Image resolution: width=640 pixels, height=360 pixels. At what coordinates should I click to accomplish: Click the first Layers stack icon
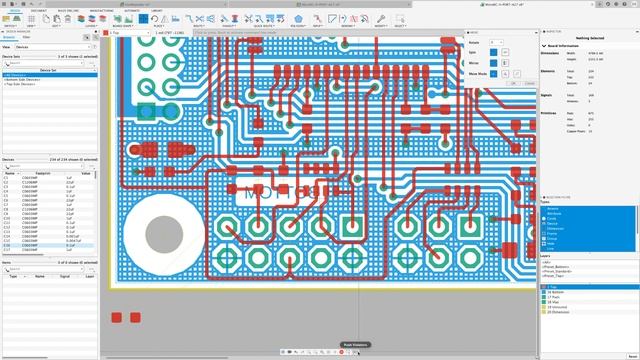[x=81, y=19]
